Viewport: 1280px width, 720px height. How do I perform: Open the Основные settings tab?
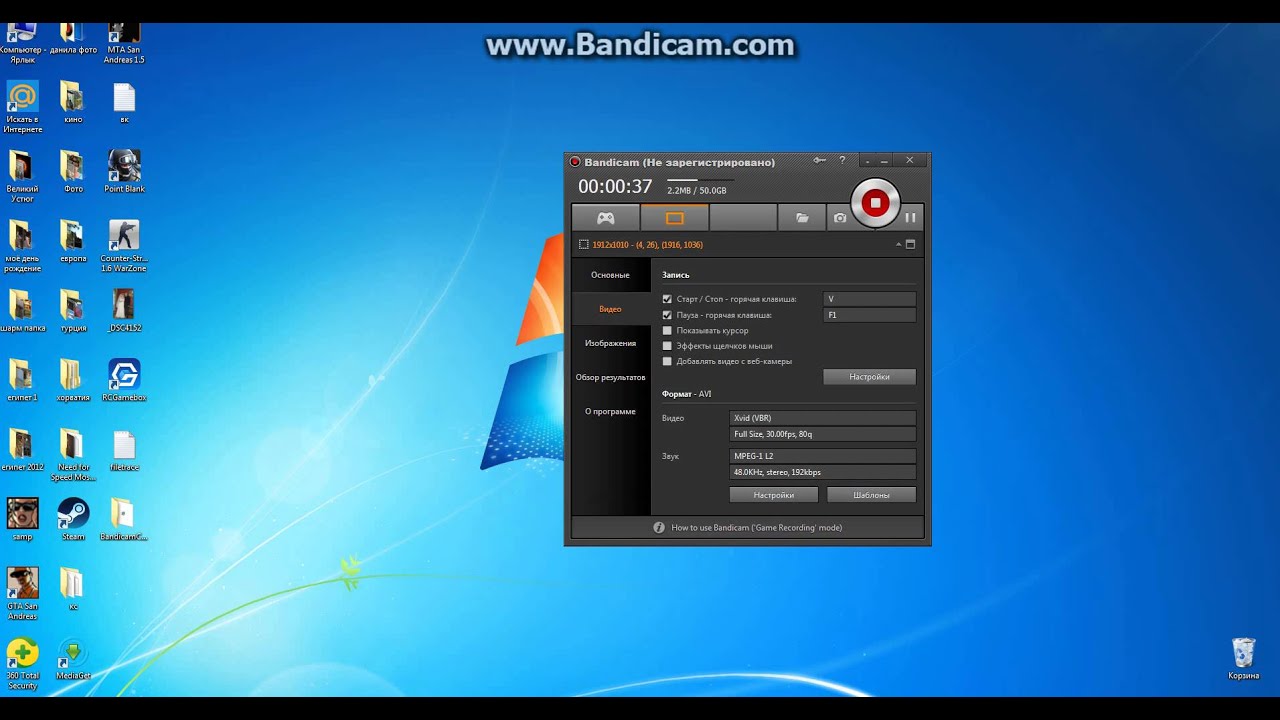pyautogui.click(x=610, y=275)
